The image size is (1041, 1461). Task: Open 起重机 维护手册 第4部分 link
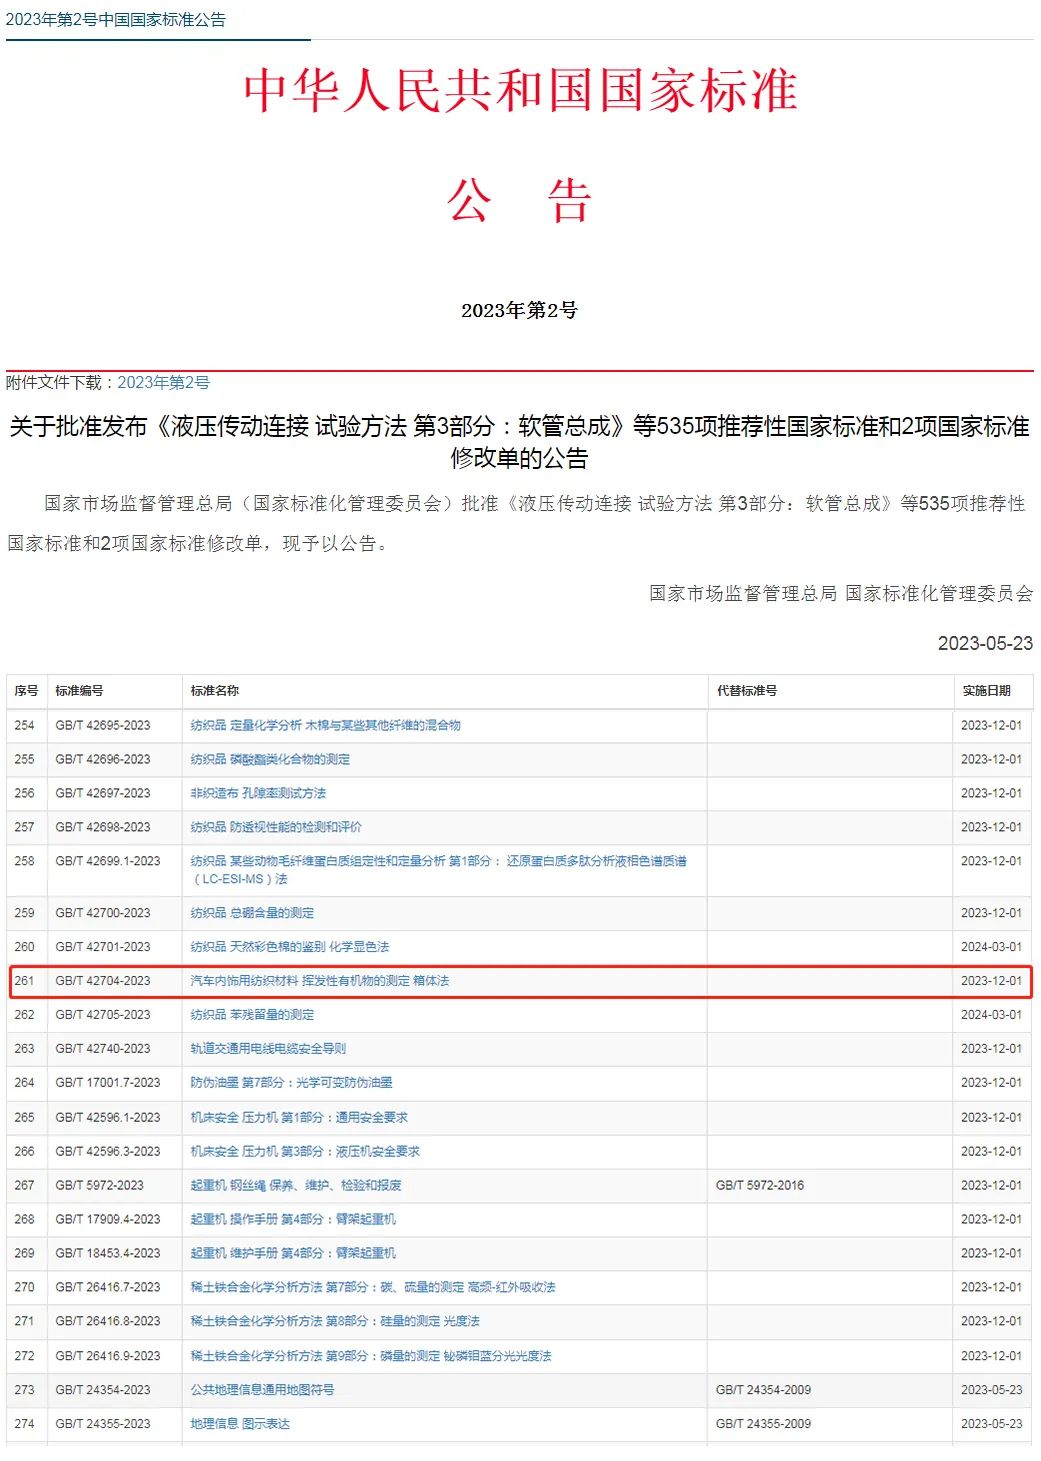coord(293,1253)
